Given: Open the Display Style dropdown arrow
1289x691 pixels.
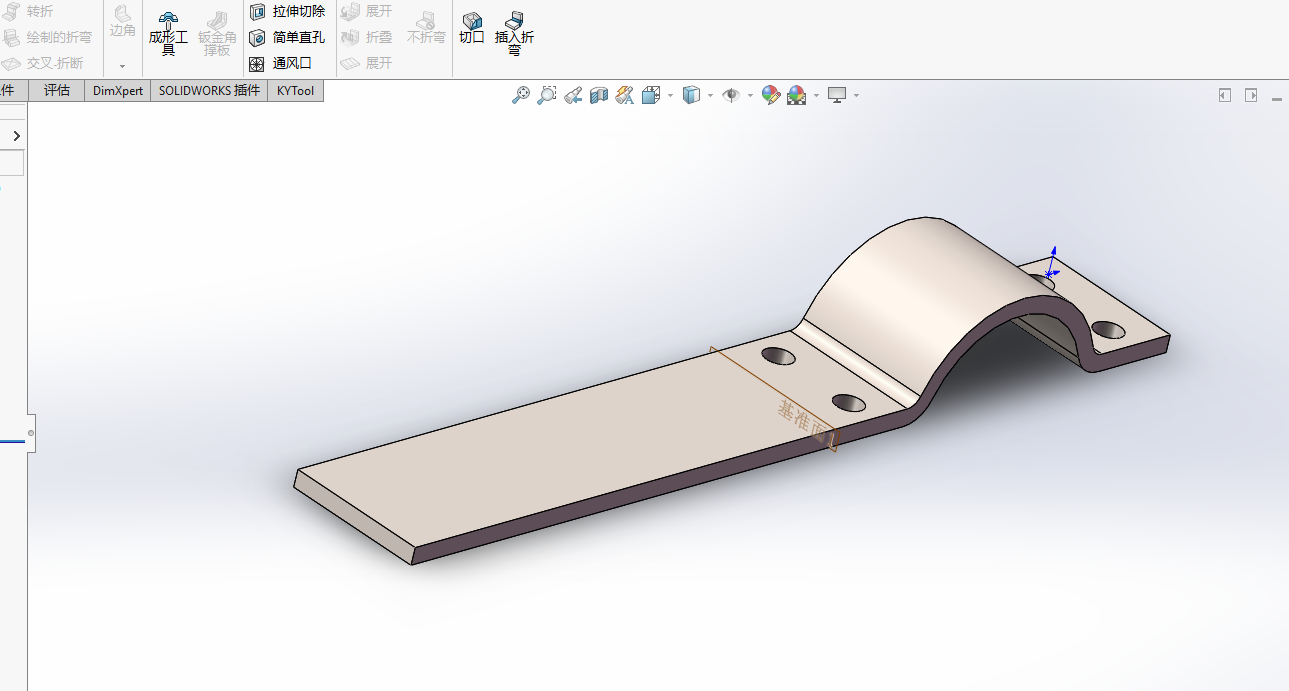Looking at the screenshot, I should click(710, 96).
